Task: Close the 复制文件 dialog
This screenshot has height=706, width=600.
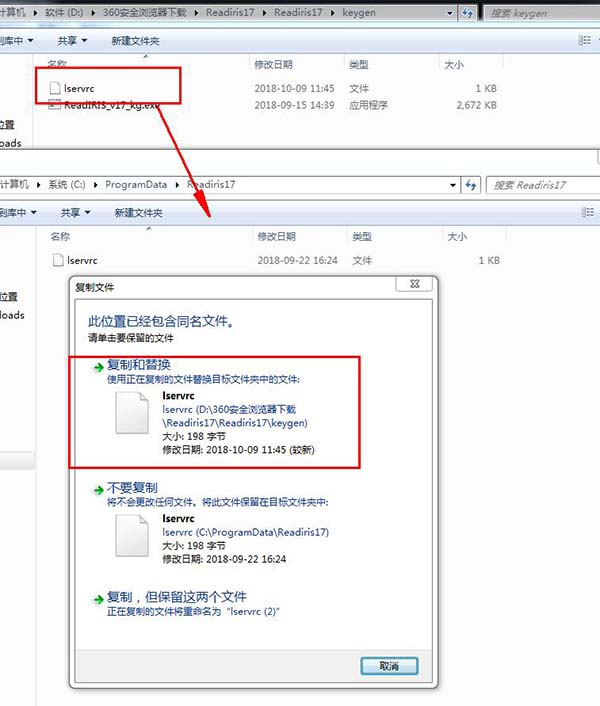Action: pyautogui.click(x=413, y=285)
